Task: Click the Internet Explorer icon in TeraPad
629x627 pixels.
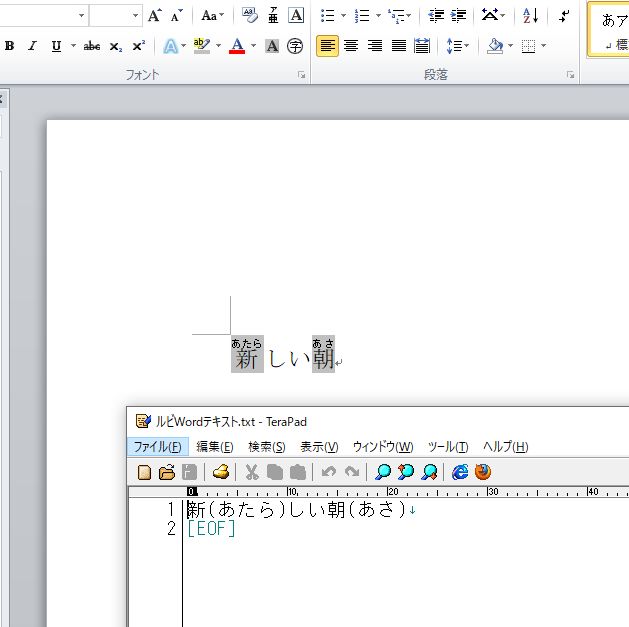Action: click(x=460, y=472)
